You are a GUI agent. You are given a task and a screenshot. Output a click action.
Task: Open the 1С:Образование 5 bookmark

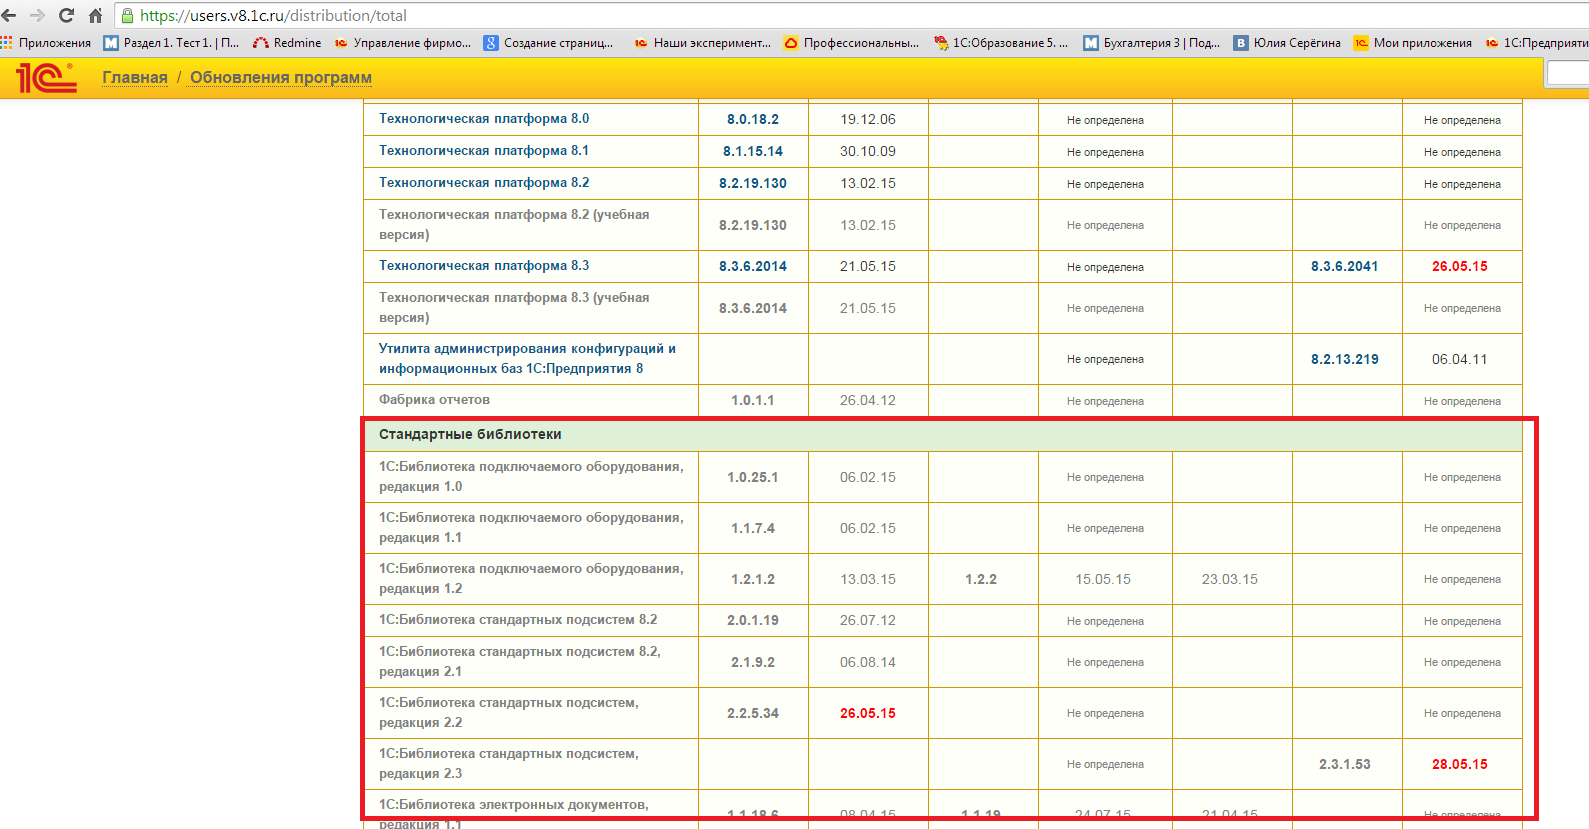coord(1001,43)
